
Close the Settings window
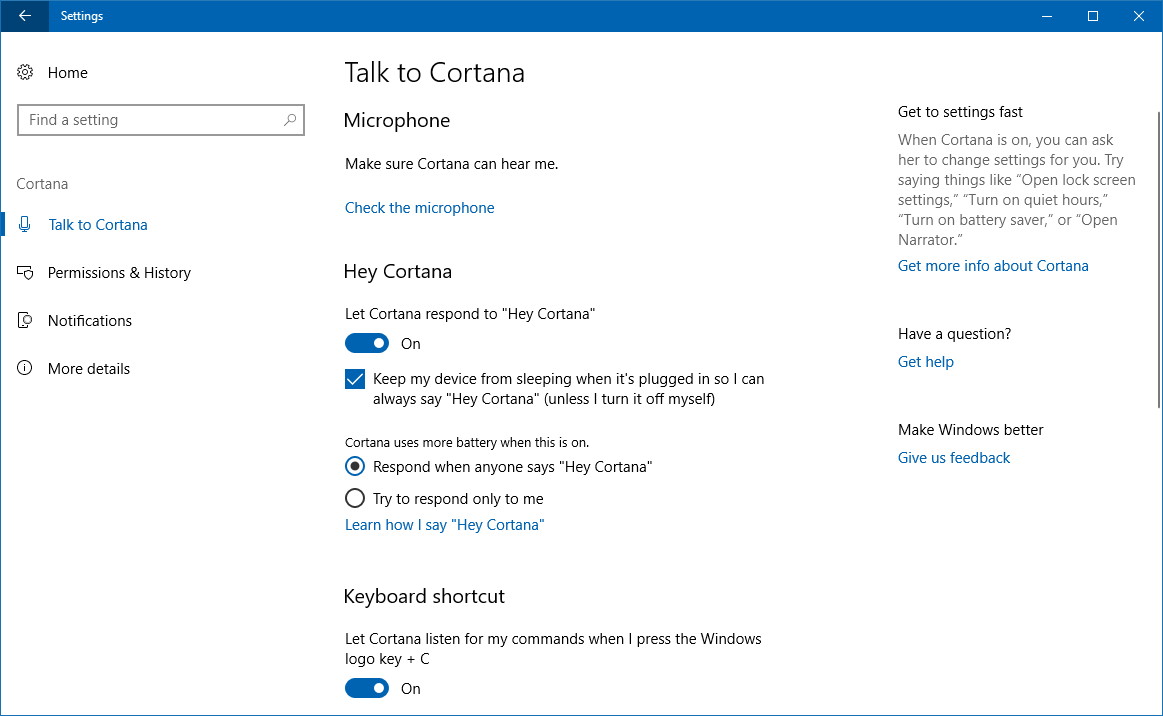(x=1139, y=16)
